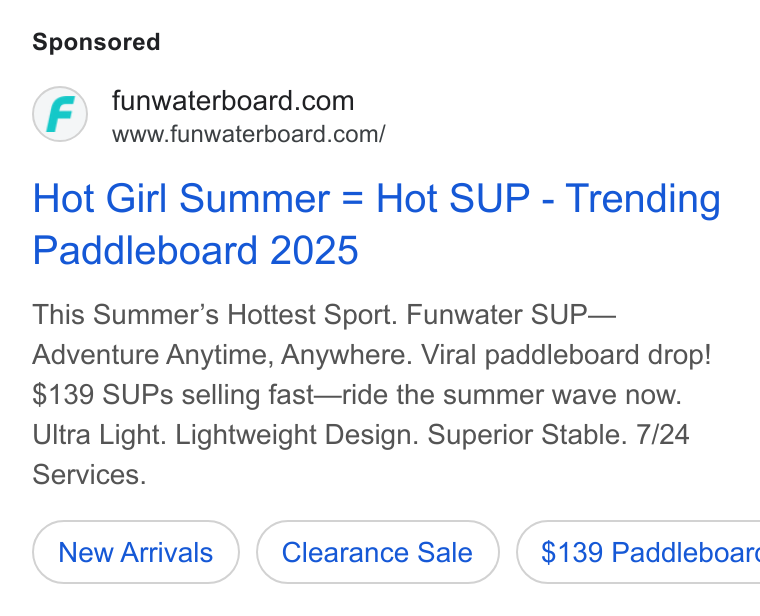Select the Clearance Sale chip
760x616 pixels.
click(378, 552)
